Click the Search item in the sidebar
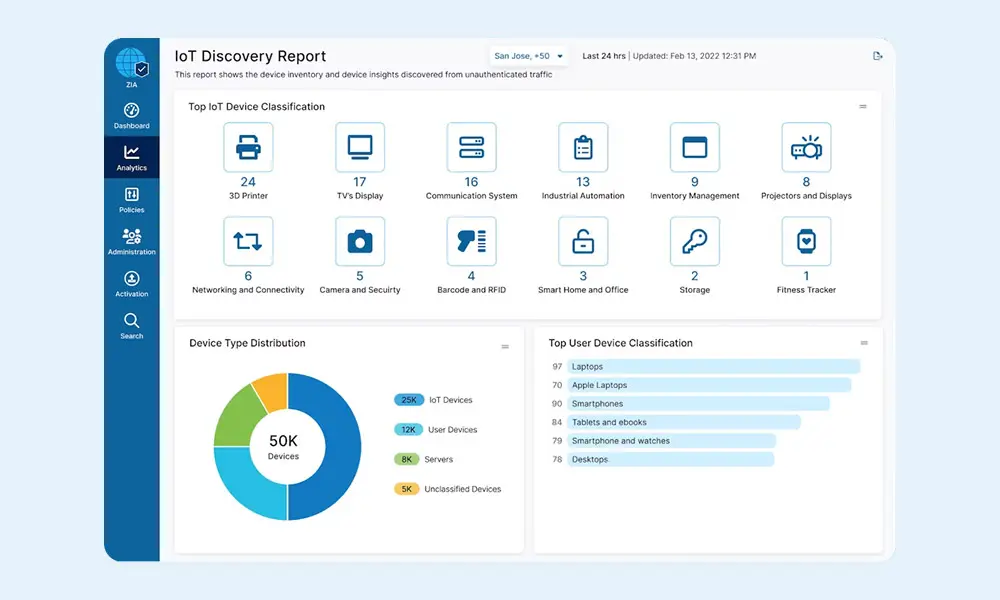Screen dimensions: 1000x600 click(x=131, y=326)
